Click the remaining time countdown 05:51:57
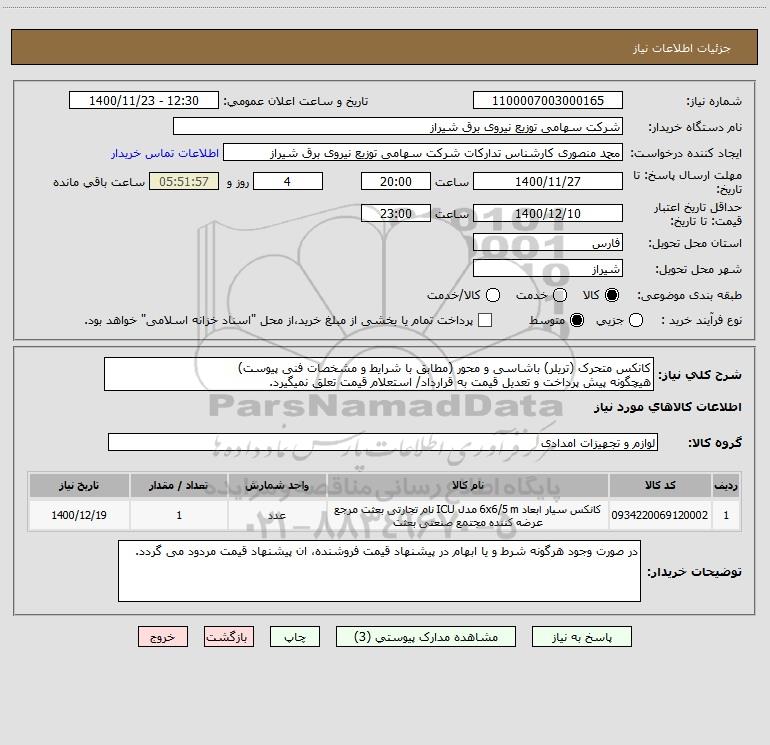 184,181
